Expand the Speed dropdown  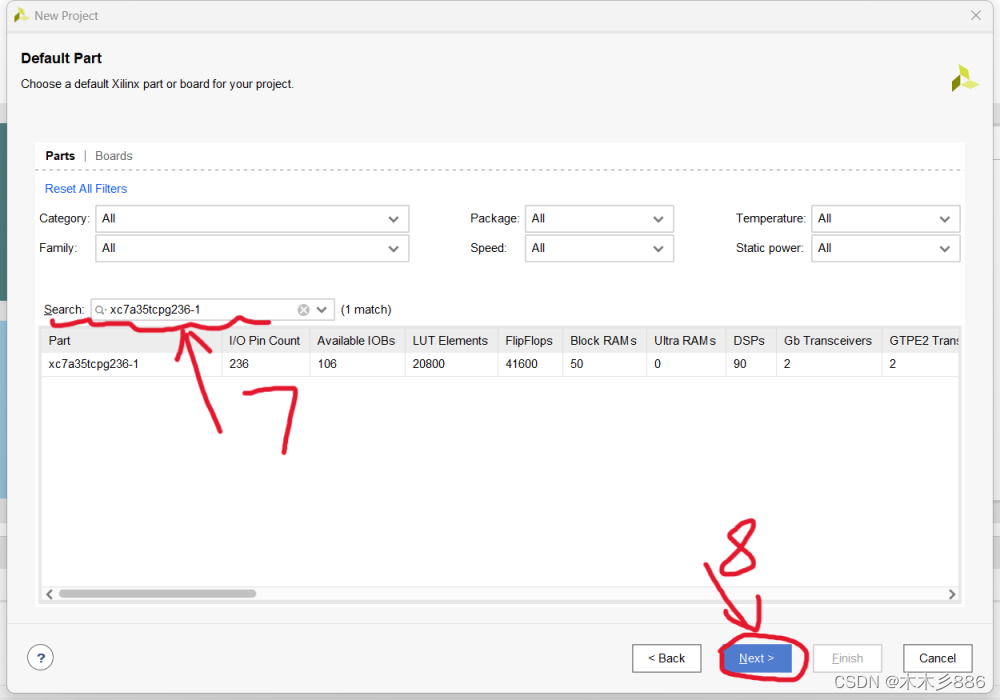click(x=599, y=249)
